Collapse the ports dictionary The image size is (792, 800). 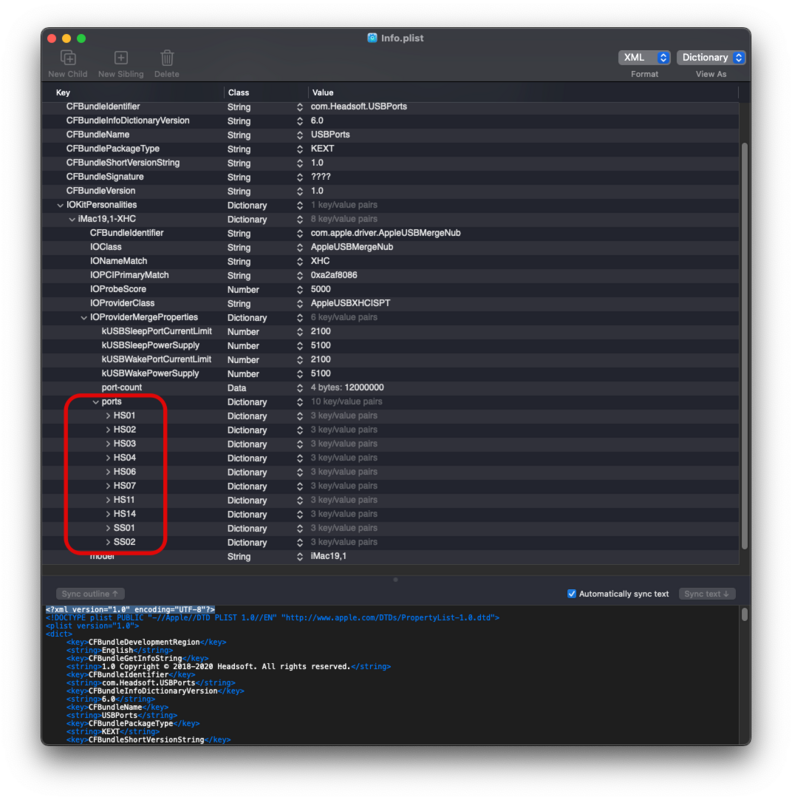pos(95,402)
